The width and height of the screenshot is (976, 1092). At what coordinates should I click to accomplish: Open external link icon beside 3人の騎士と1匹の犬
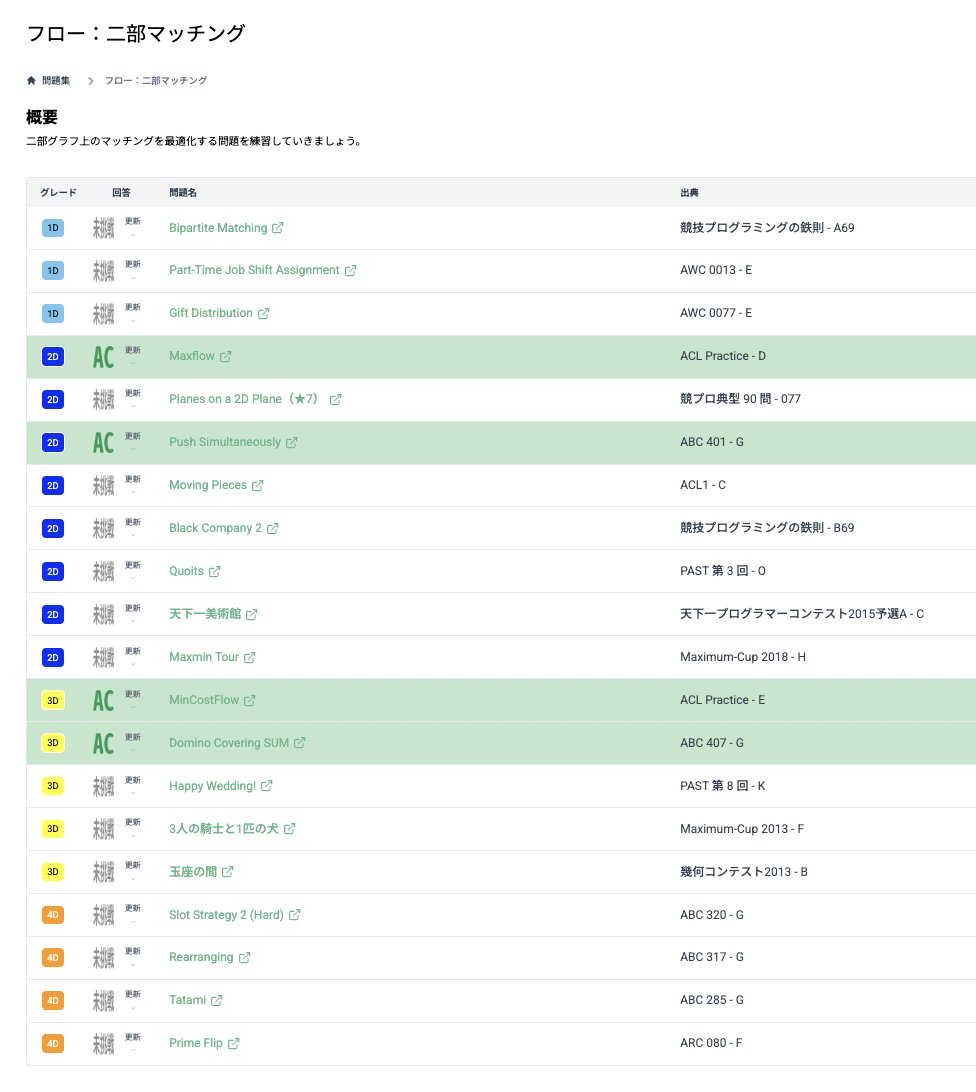(290, 829)
